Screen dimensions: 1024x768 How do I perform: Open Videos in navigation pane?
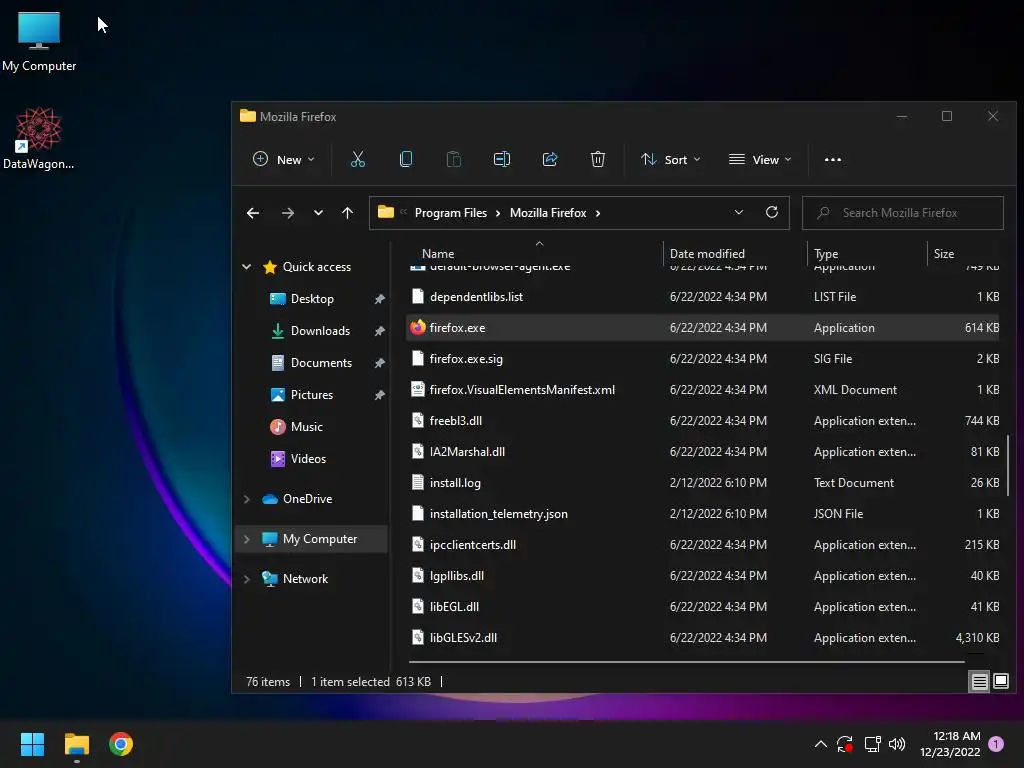click(308, 458)
